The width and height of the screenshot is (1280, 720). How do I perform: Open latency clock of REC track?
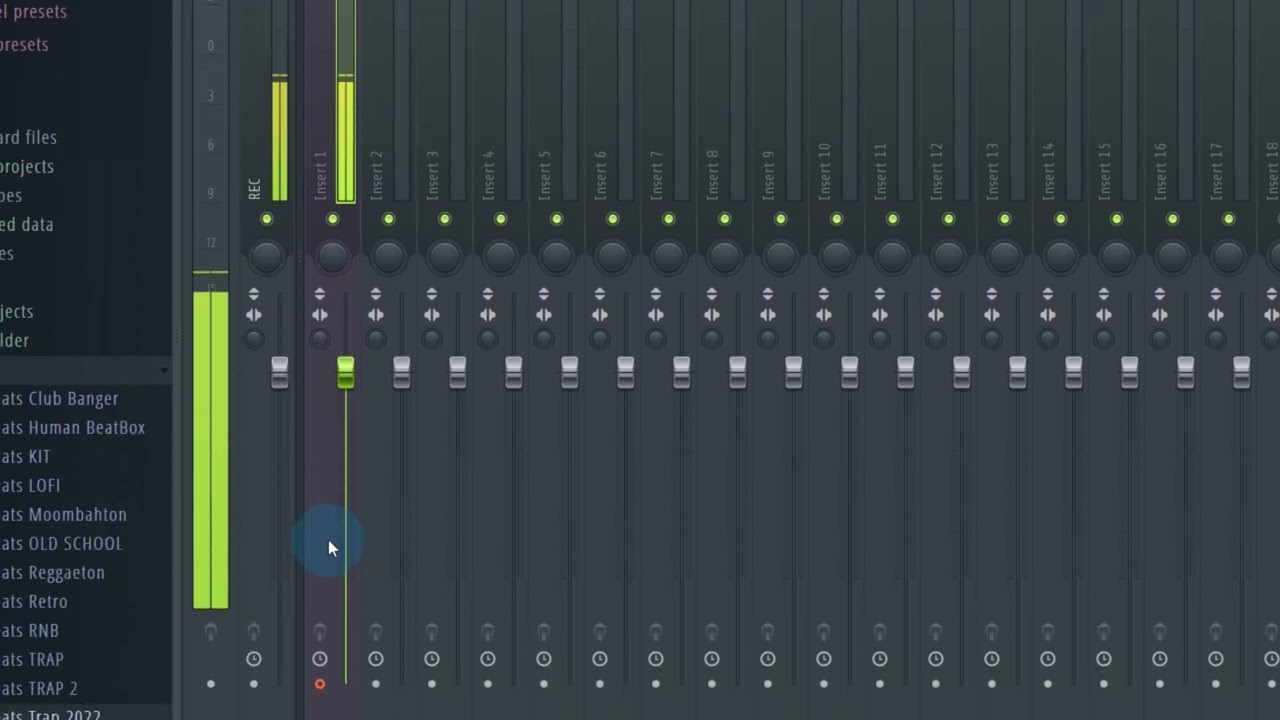coord(254,659)
